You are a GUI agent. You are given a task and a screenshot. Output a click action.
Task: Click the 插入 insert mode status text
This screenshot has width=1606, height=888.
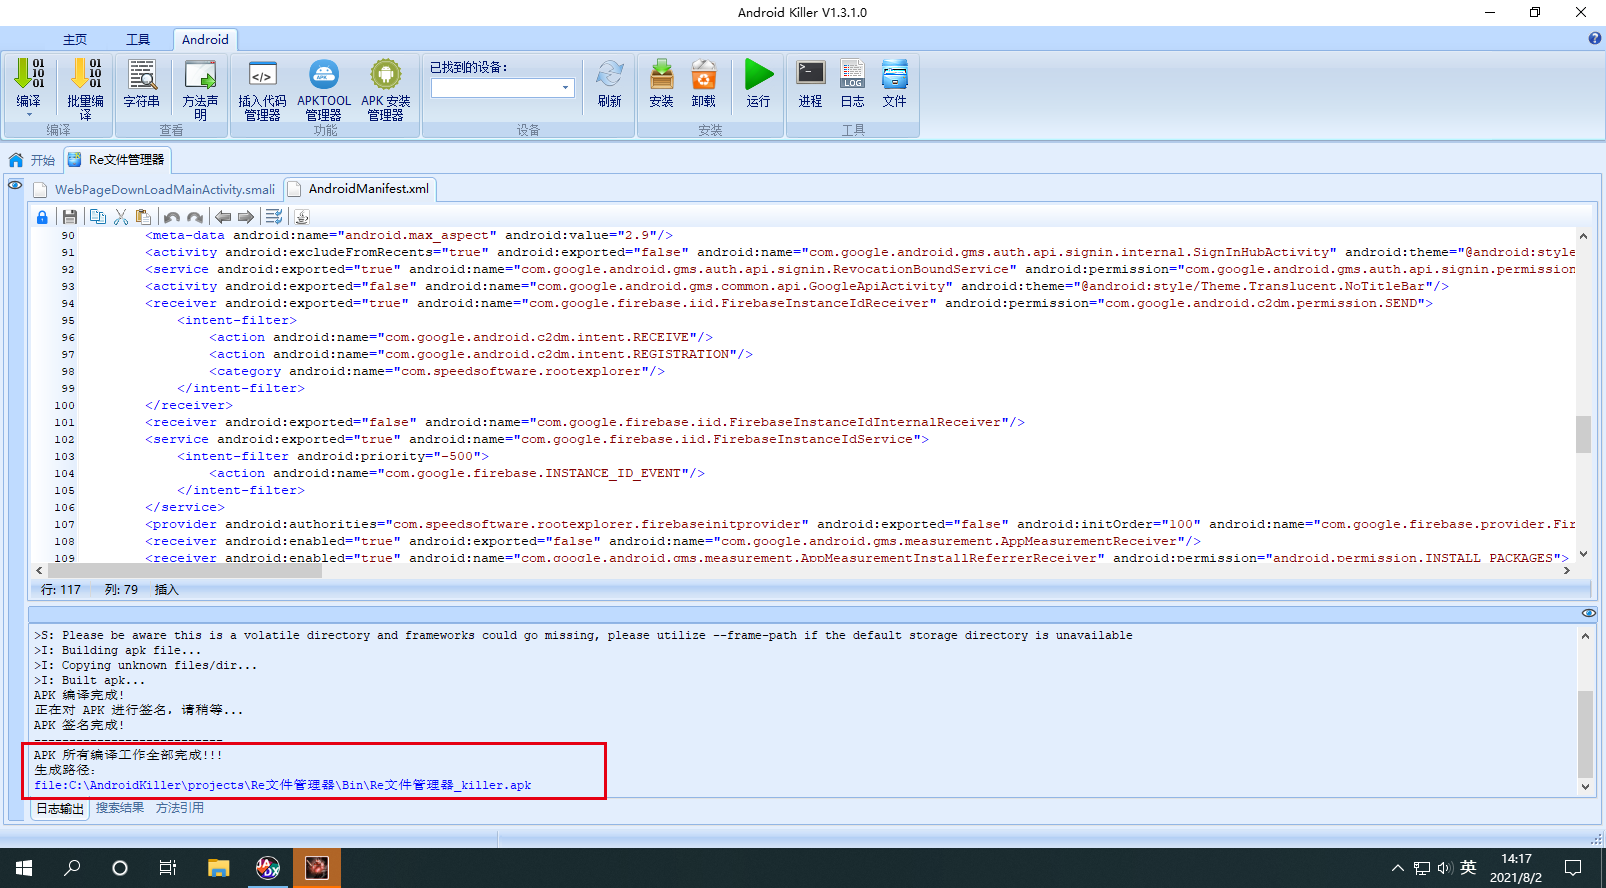pos(166,590)
